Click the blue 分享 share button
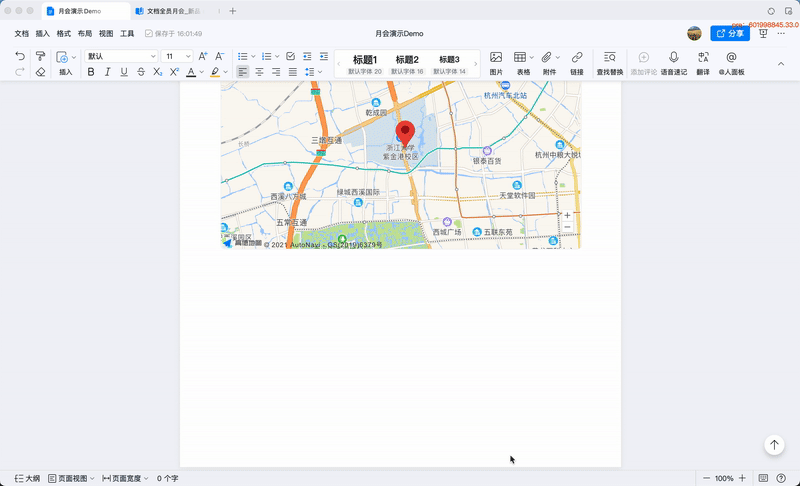This screenshot has width=800, height=486. pos(730,33)
